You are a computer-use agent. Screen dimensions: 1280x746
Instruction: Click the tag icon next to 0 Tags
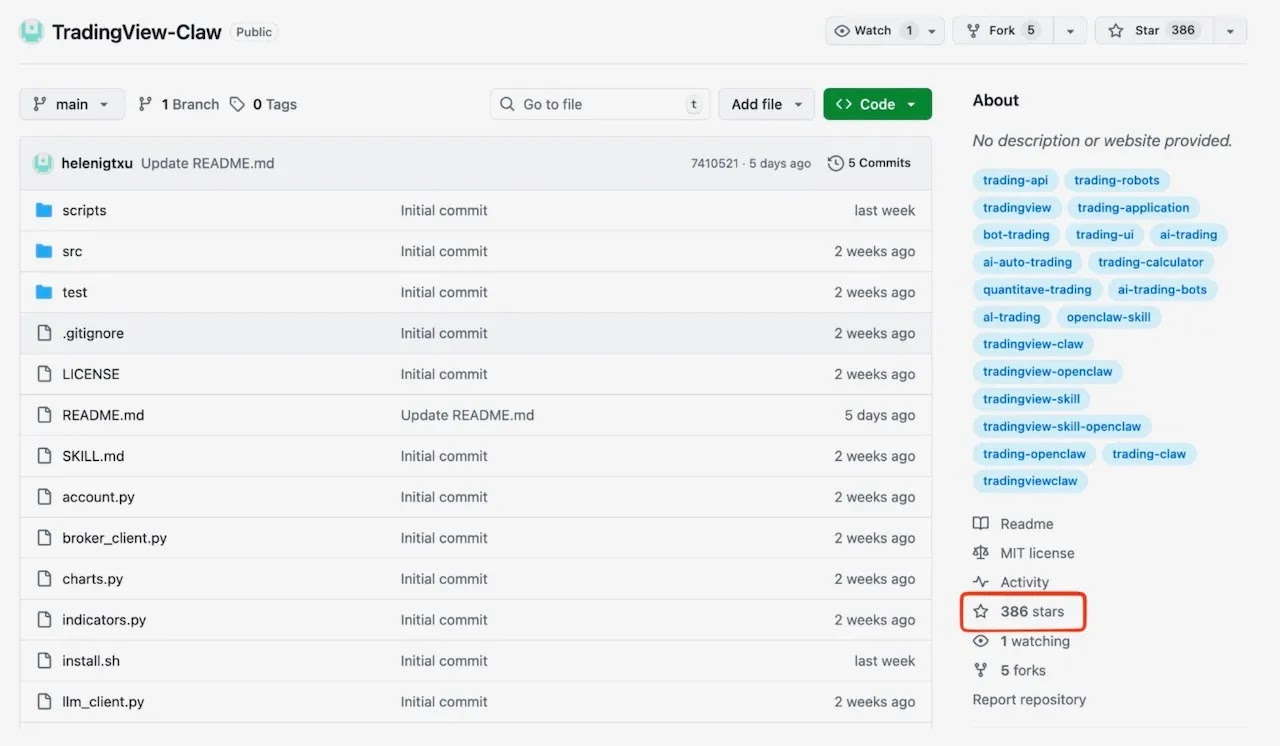tap(237, 104)
